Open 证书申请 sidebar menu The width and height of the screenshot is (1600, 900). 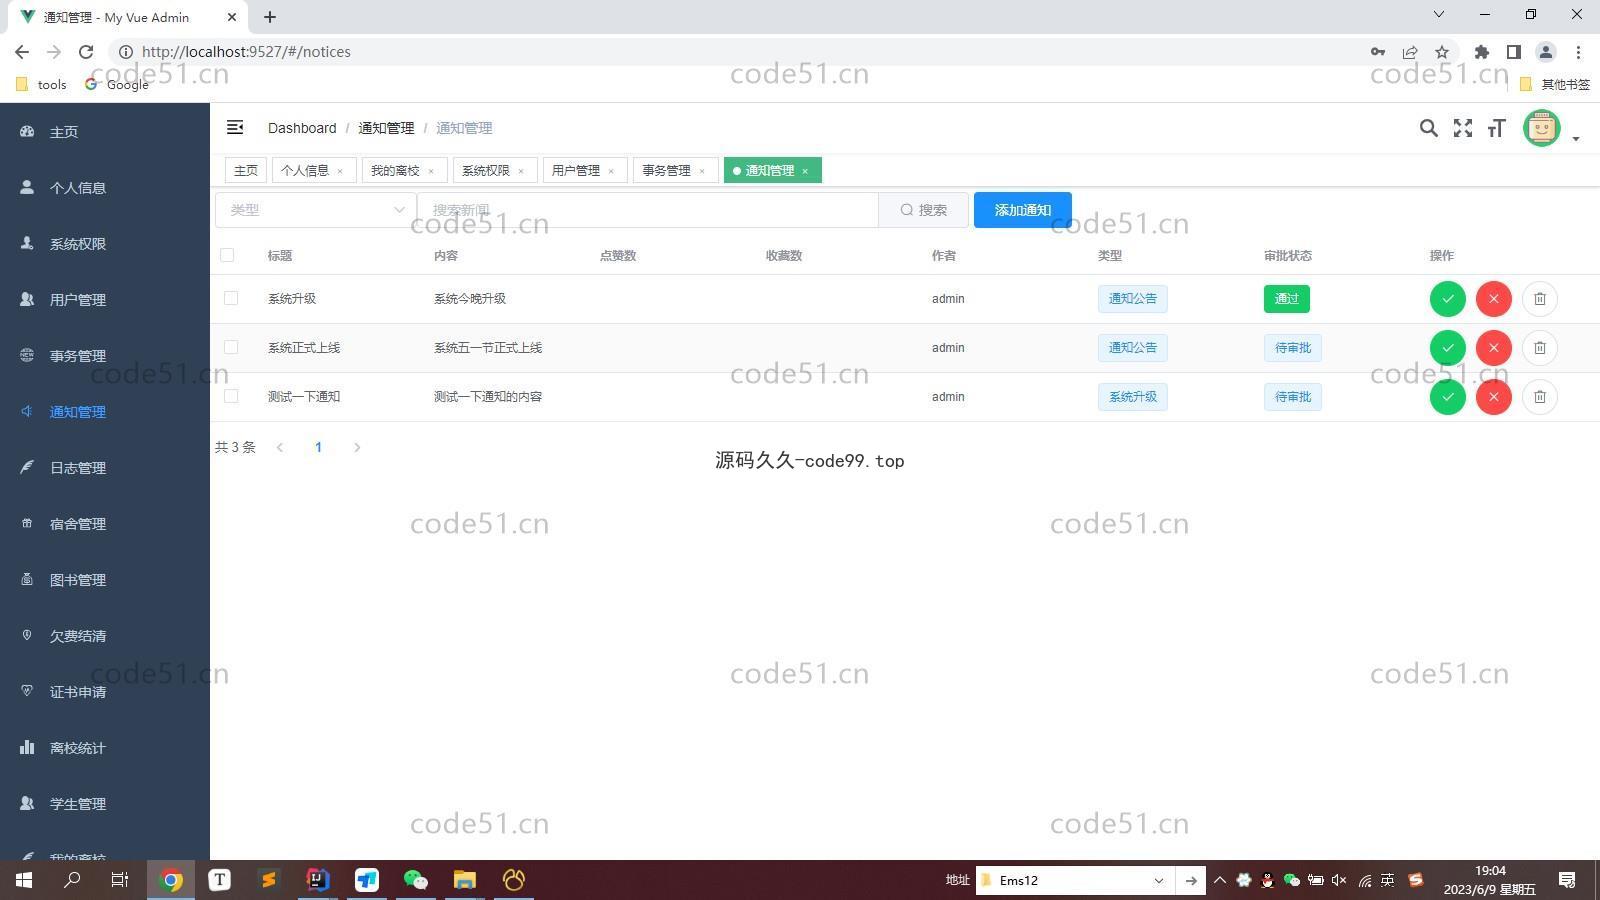[105, 692]
